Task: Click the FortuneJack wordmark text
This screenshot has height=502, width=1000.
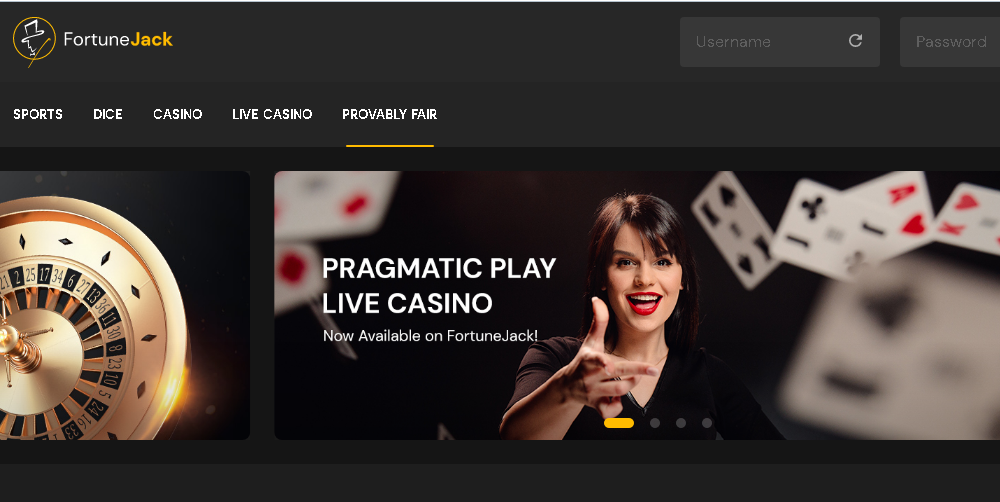Action: [118, 40]
